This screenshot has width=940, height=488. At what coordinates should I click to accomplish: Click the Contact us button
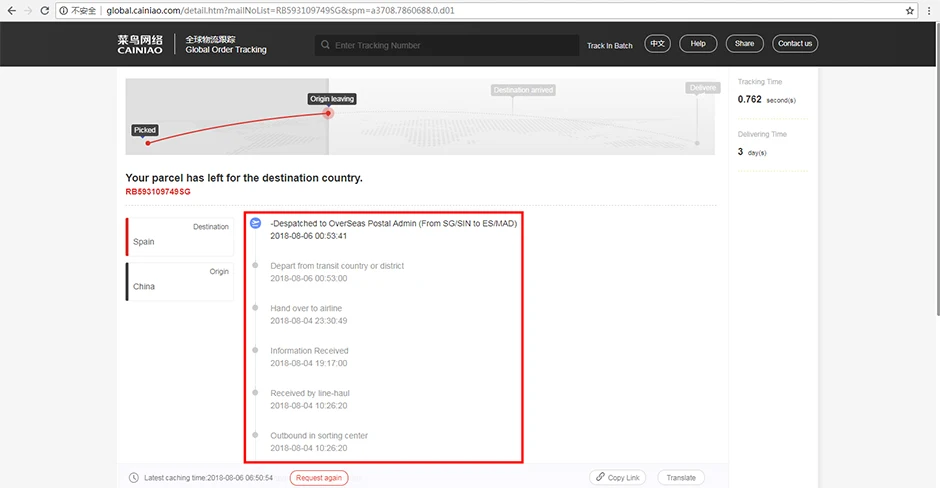click(x=795, y=43)
